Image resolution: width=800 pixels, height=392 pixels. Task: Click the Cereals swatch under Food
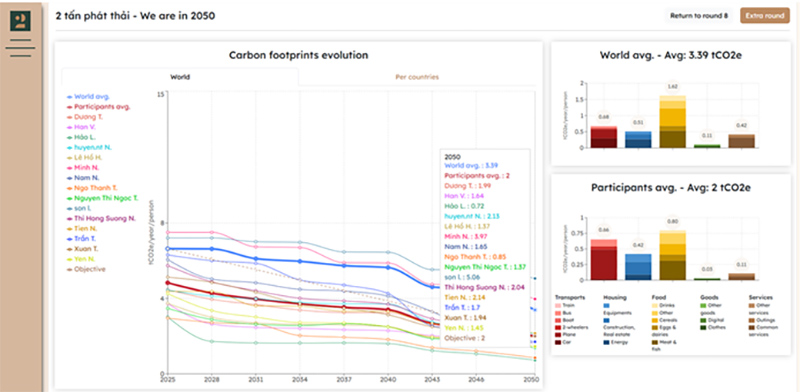click(x=655, y=320)
